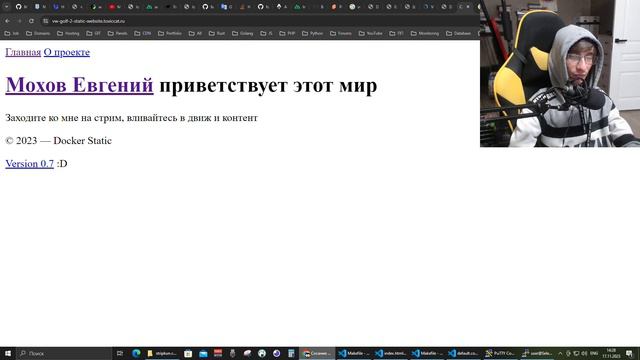The width and height of the screenshot is (640, 360).
Task: Open the tab search chevron button
Action: click(x=6, y=7)
